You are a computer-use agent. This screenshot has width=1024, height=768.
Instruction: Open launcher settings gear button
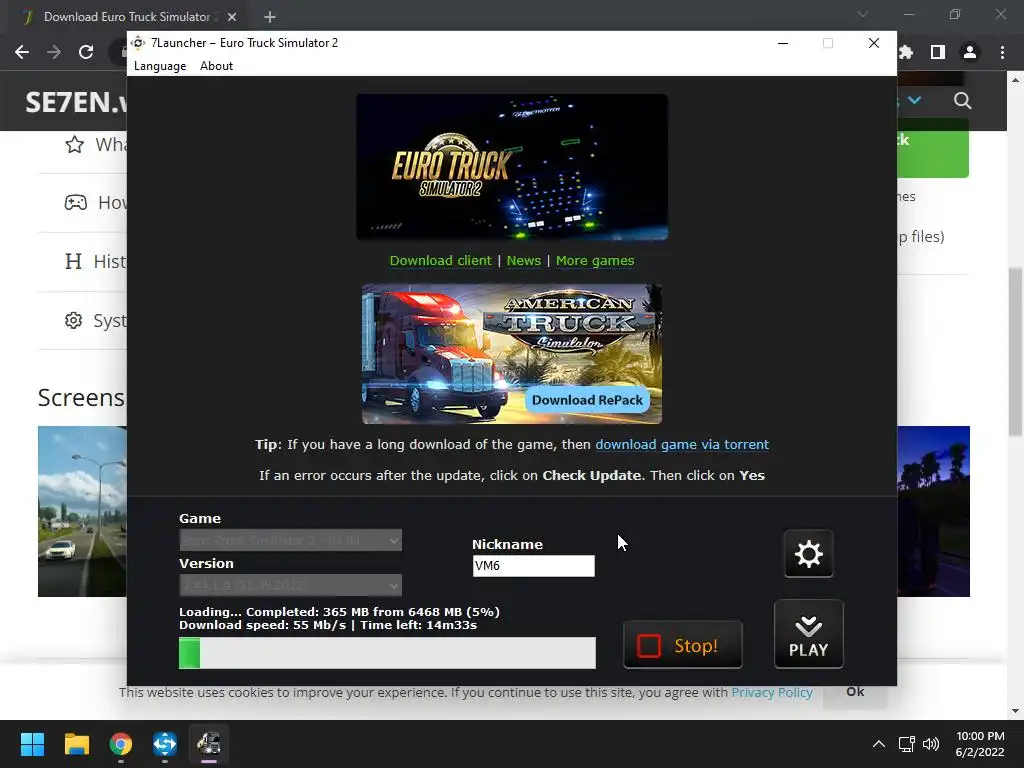808,554
